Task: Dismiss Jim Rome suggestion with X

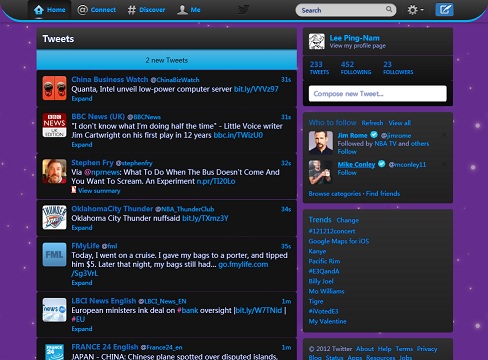Action: pyautogui.click(x=444, y=135)
